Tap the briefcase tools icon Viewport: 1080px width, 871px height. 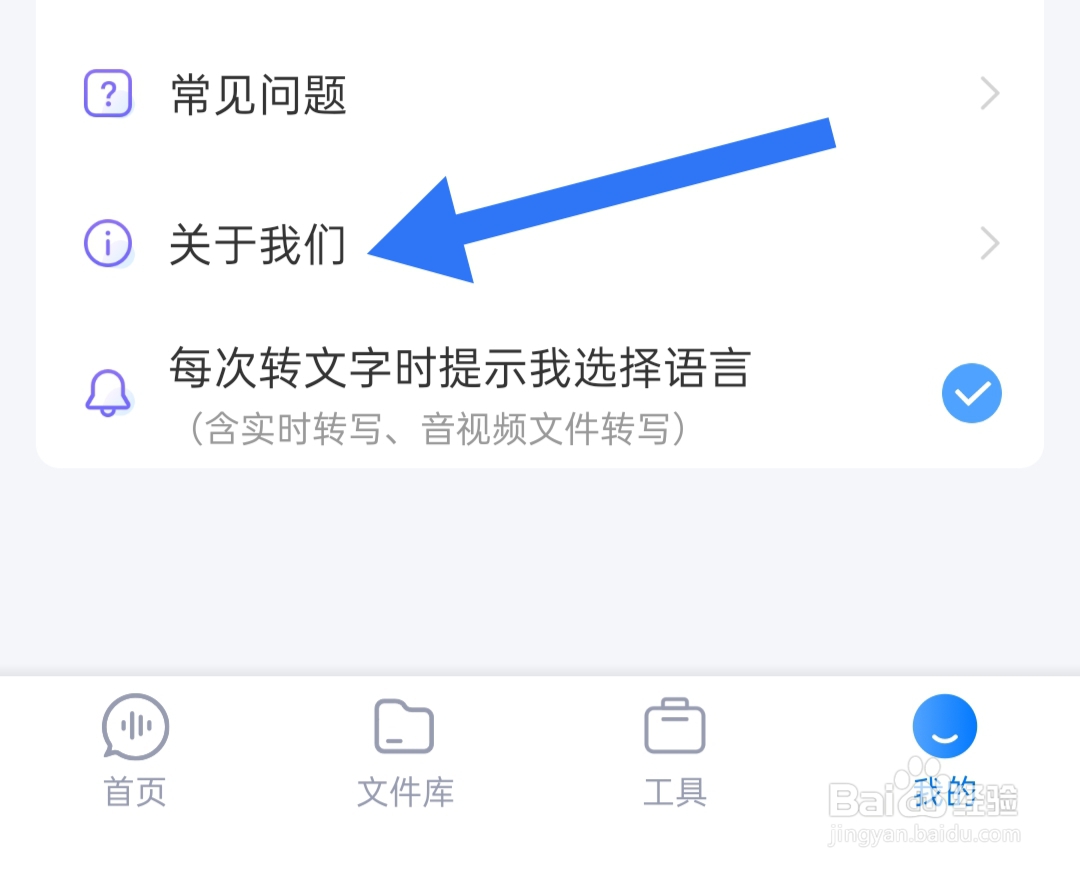[x=674, y=726]
